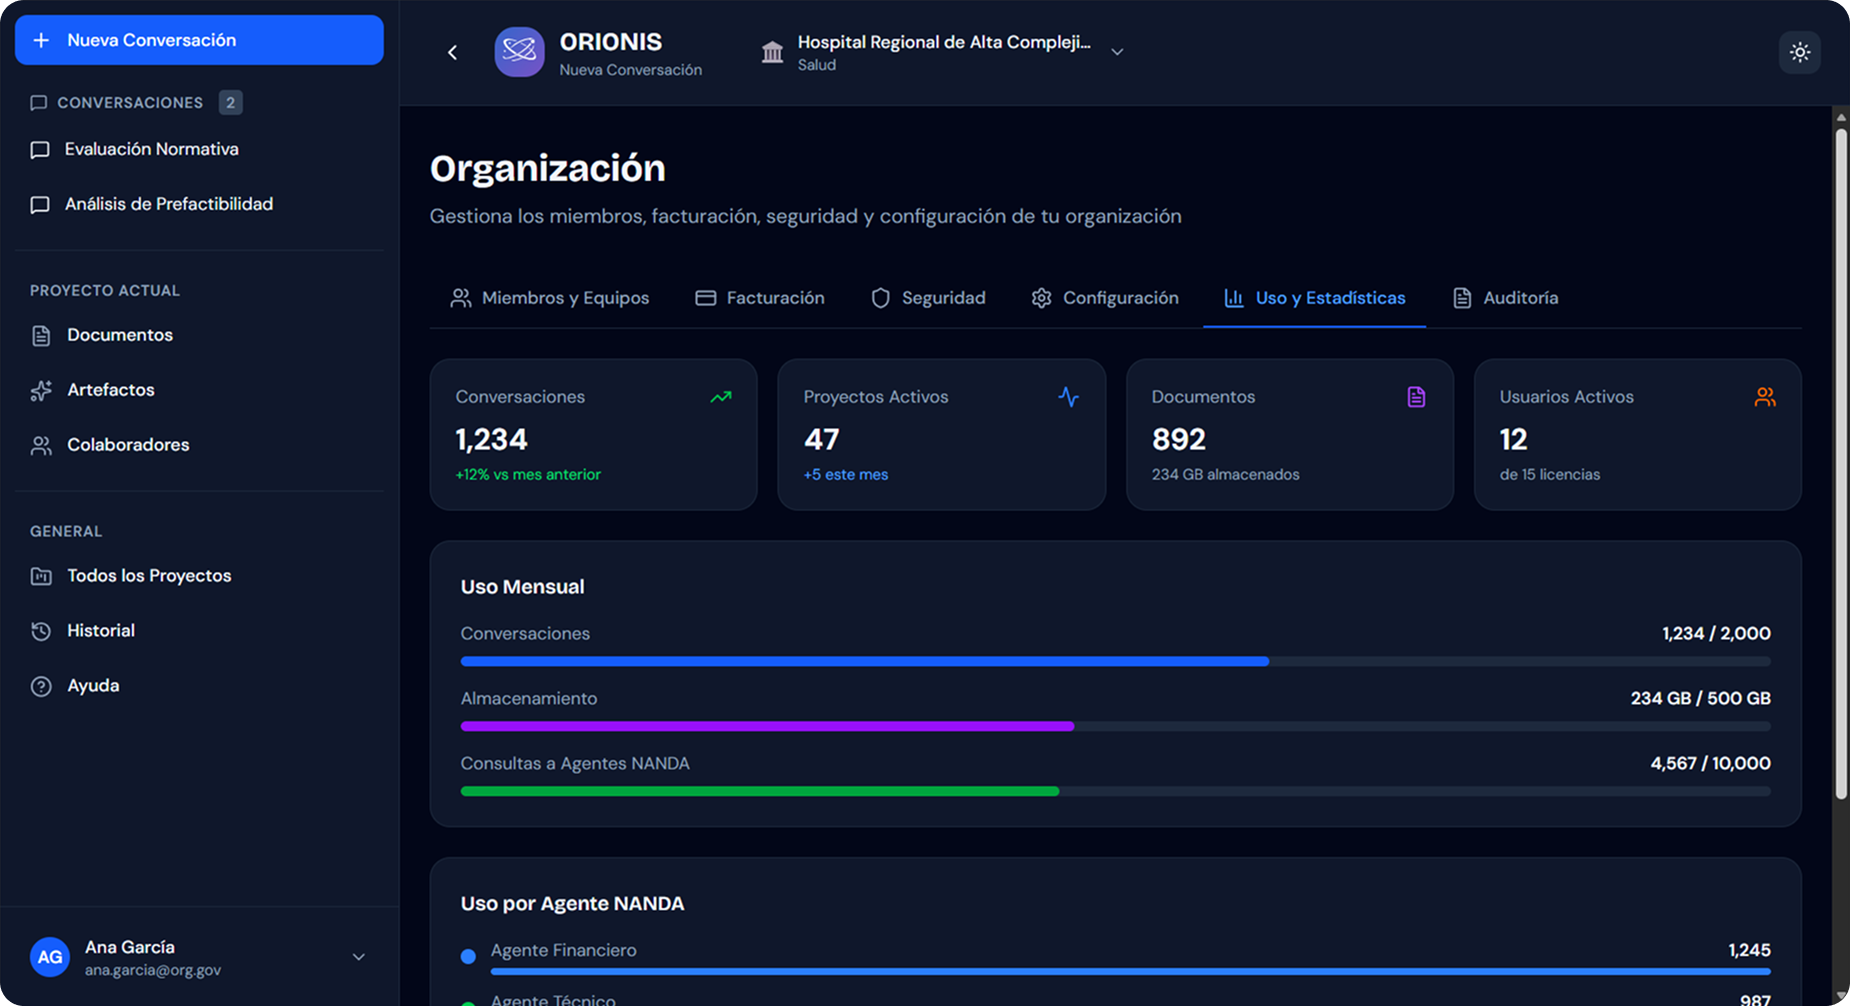Click the Ayuda question mark icon

click(41, 685)
